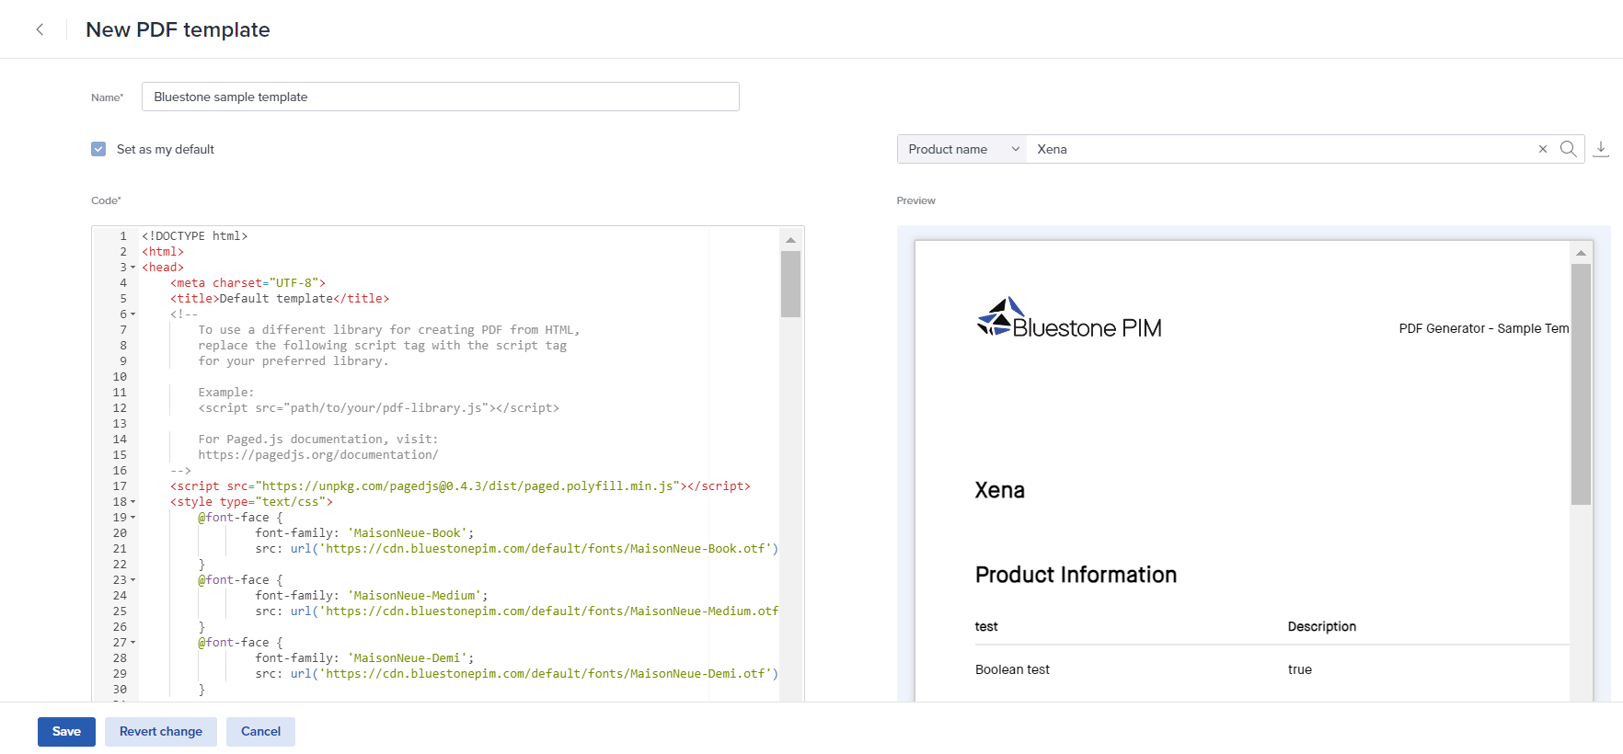Place cursor on meta charset line
The height and width of the screenshot is (754, 1623).
(247, 283)
